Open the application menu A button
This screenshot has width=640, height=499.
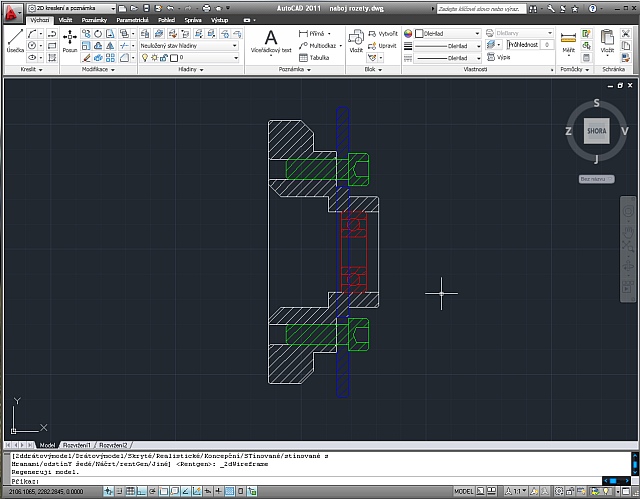pos(11,11)
